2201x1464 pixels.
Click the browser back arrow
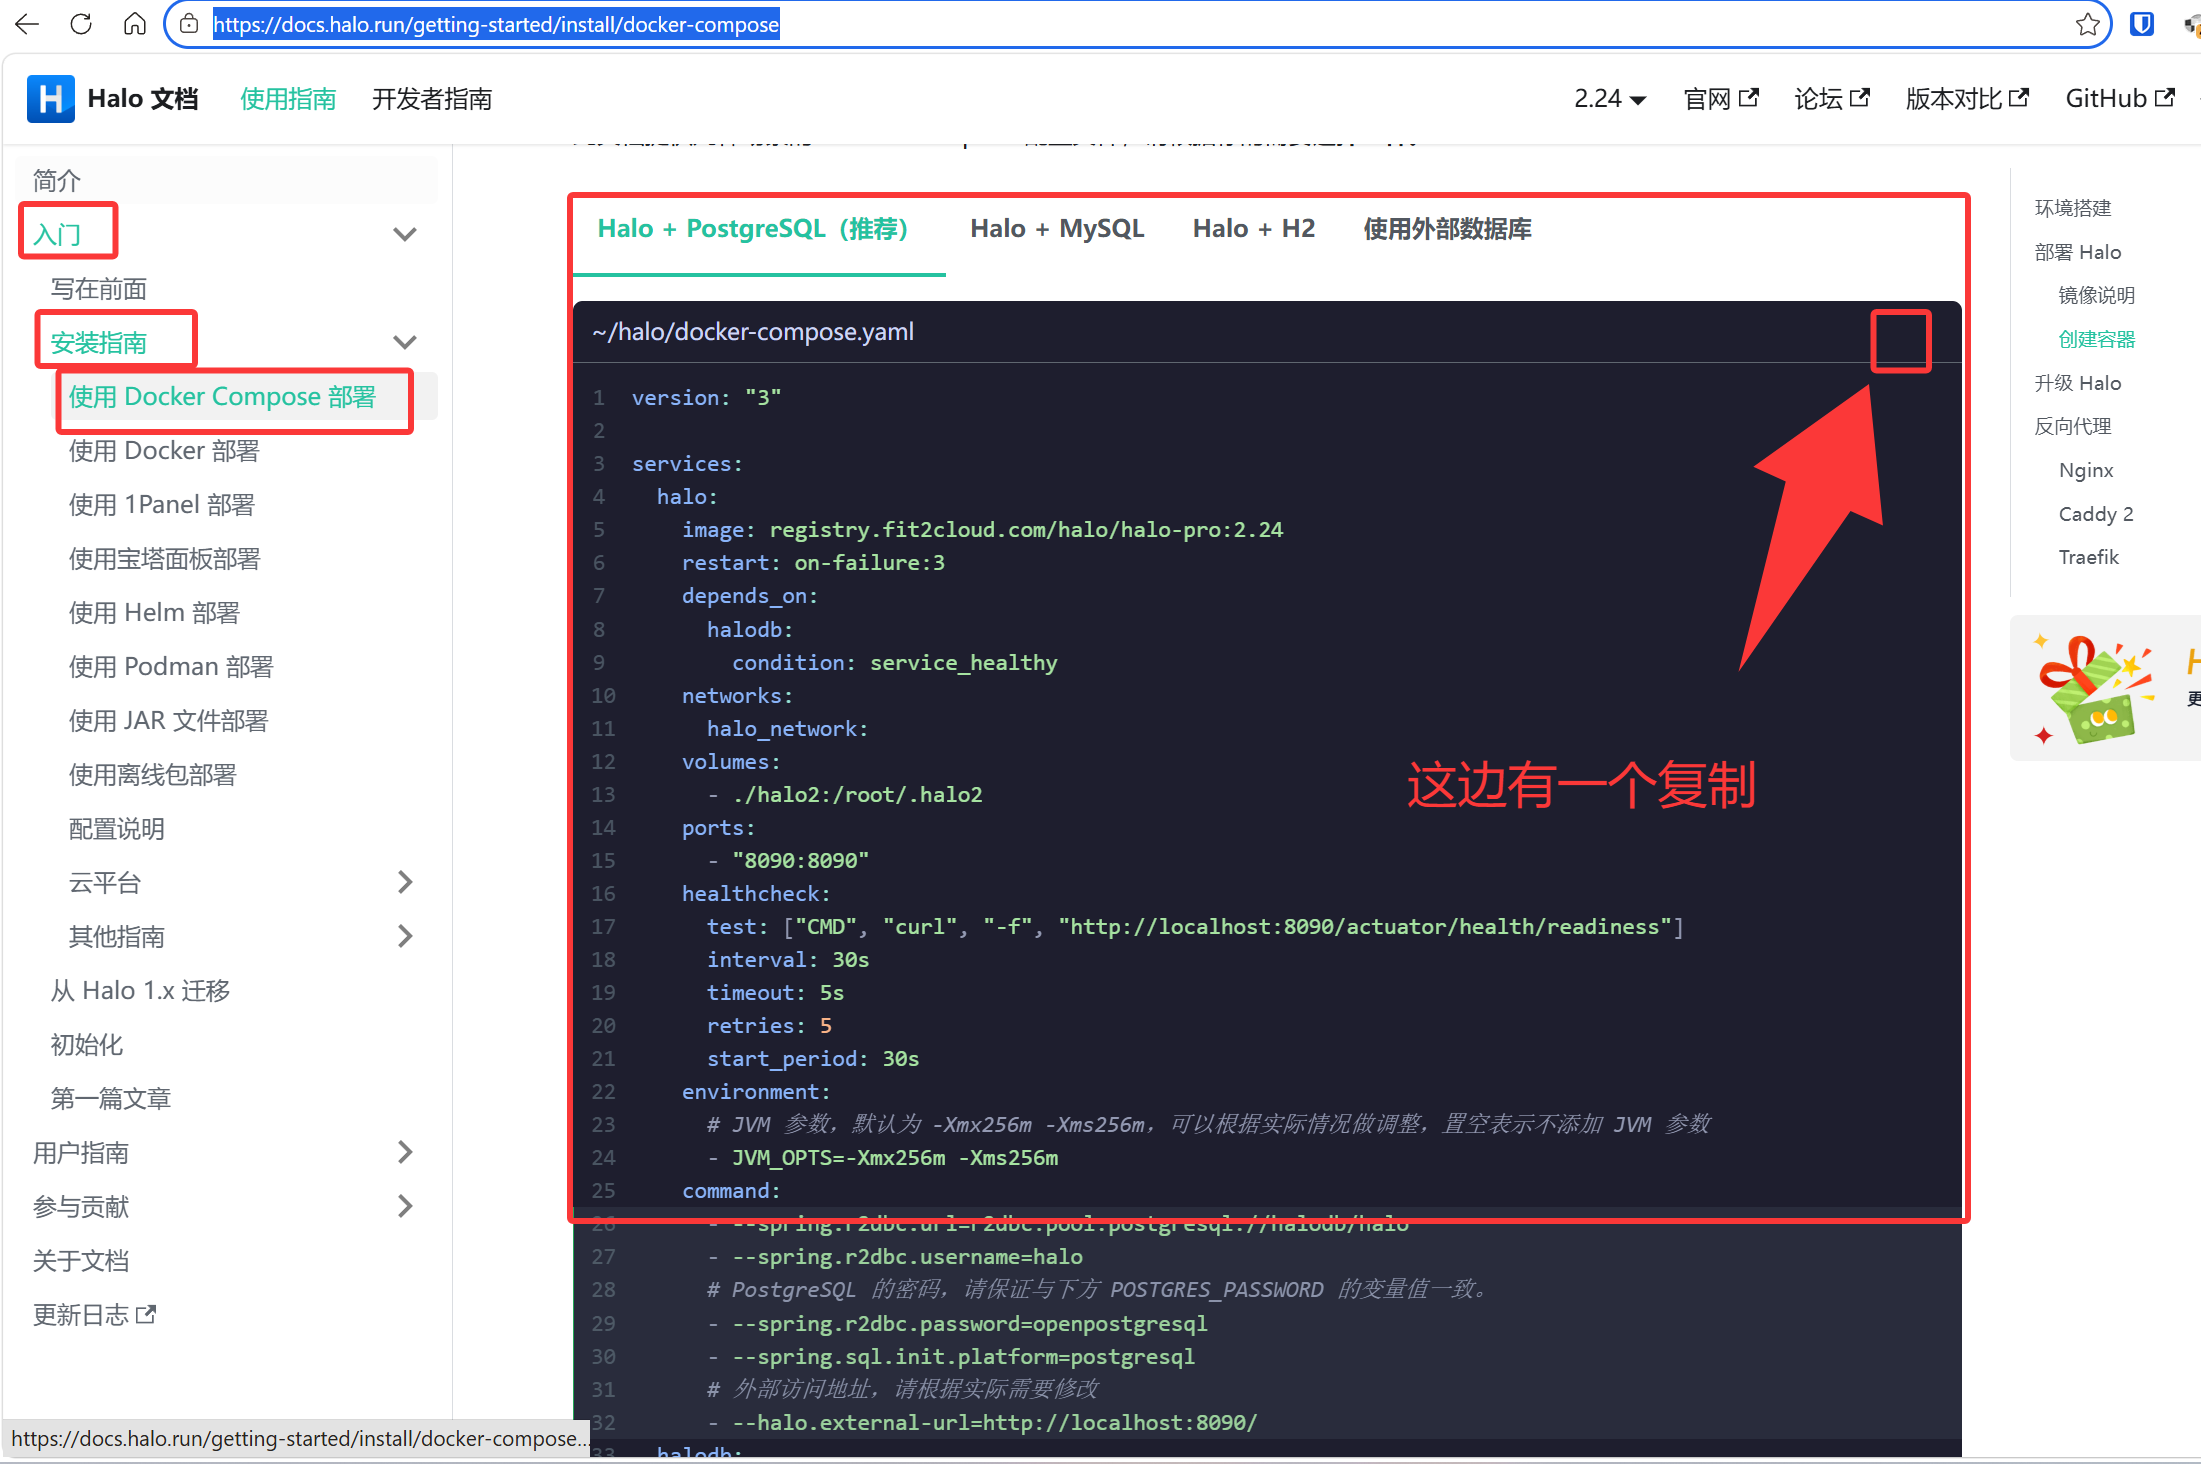27,24
